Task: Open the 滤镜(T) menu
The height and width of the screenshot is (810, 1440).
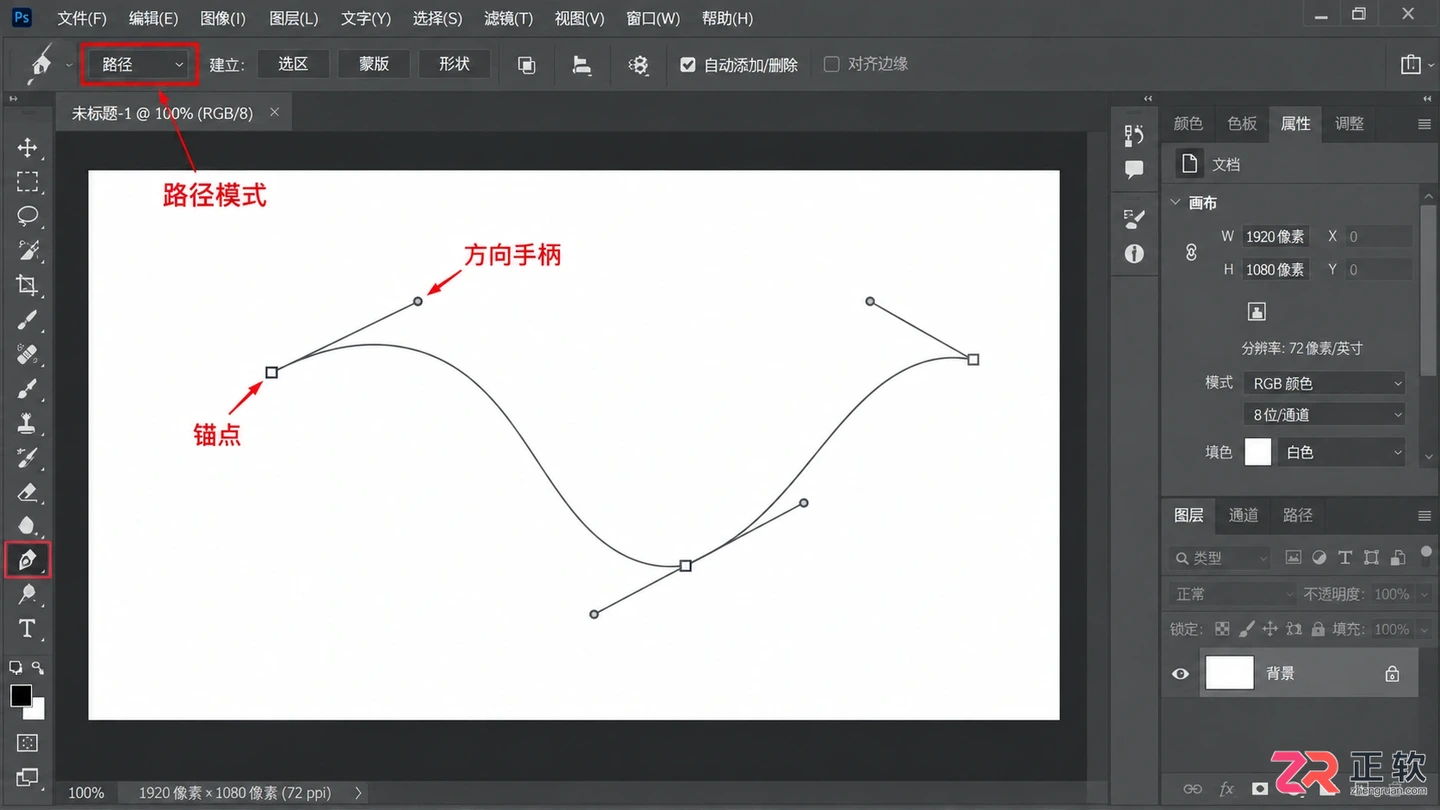Action: tap(508, 18)
